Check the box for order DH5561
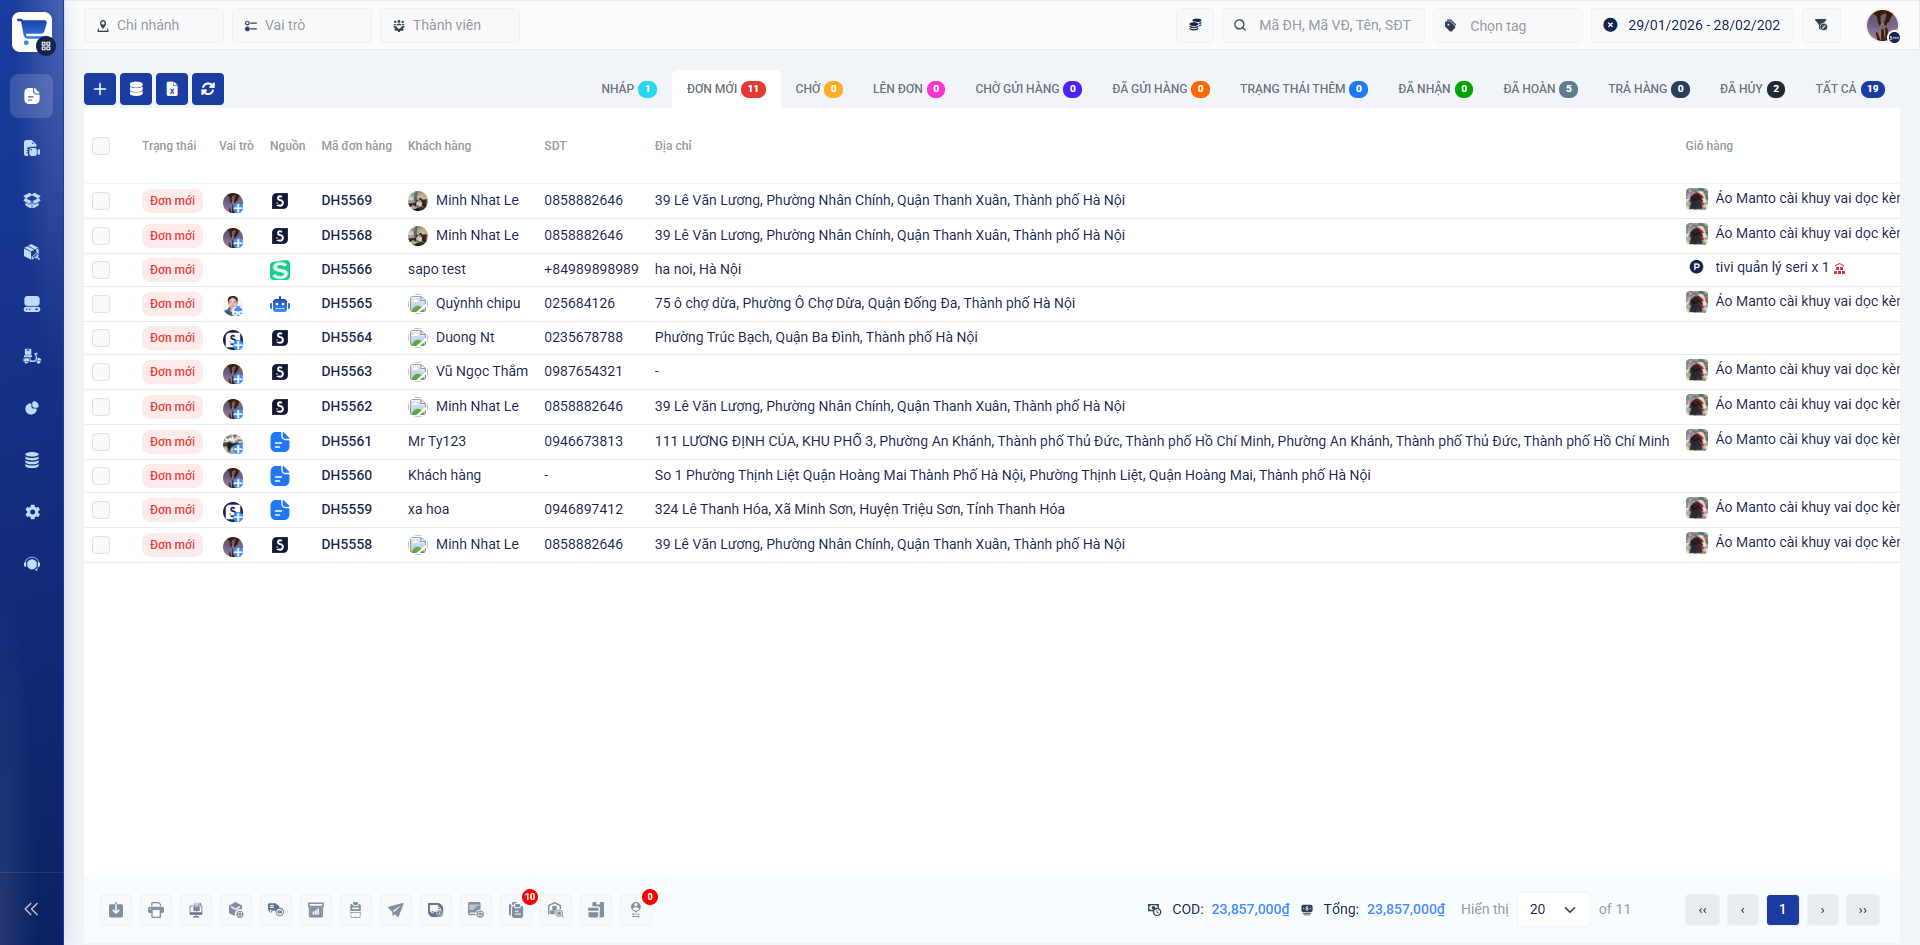This screenshot has width=1920, height=945. click(x=101, y=442)
